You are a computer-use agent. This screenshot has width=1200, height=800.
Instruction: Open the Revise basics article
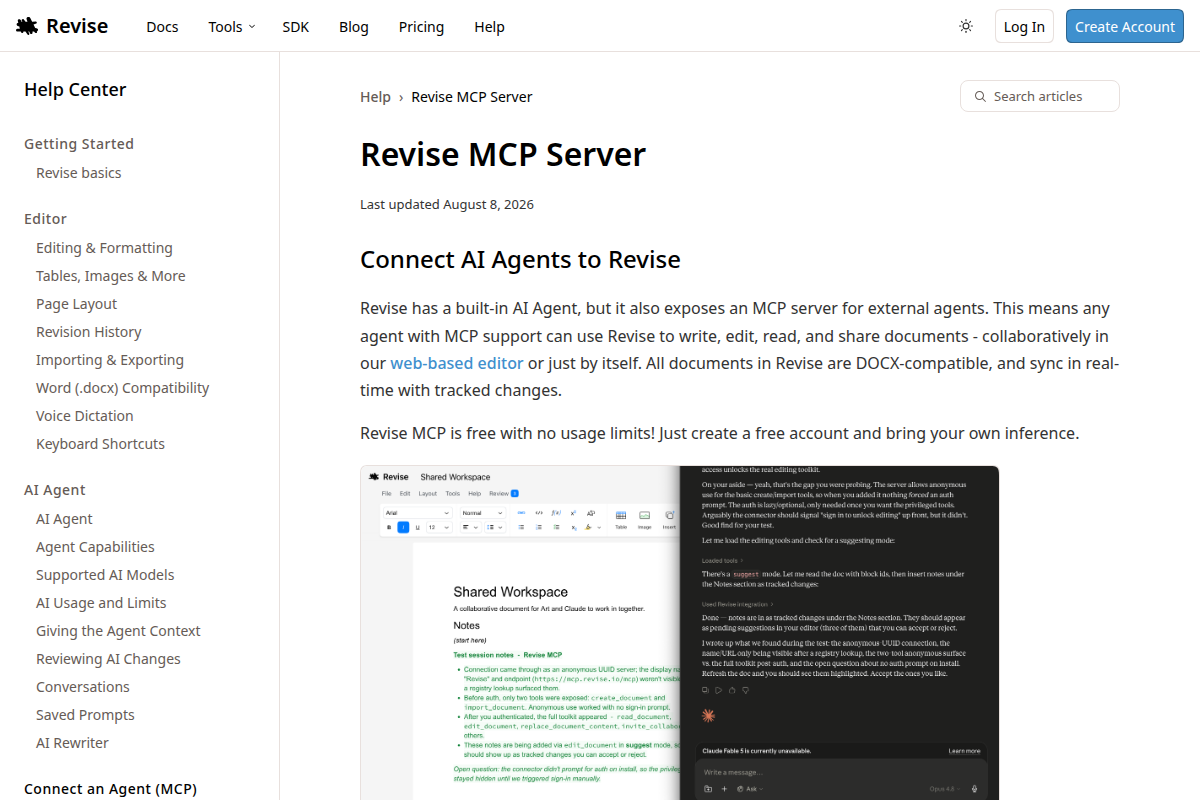pos(79,173)
